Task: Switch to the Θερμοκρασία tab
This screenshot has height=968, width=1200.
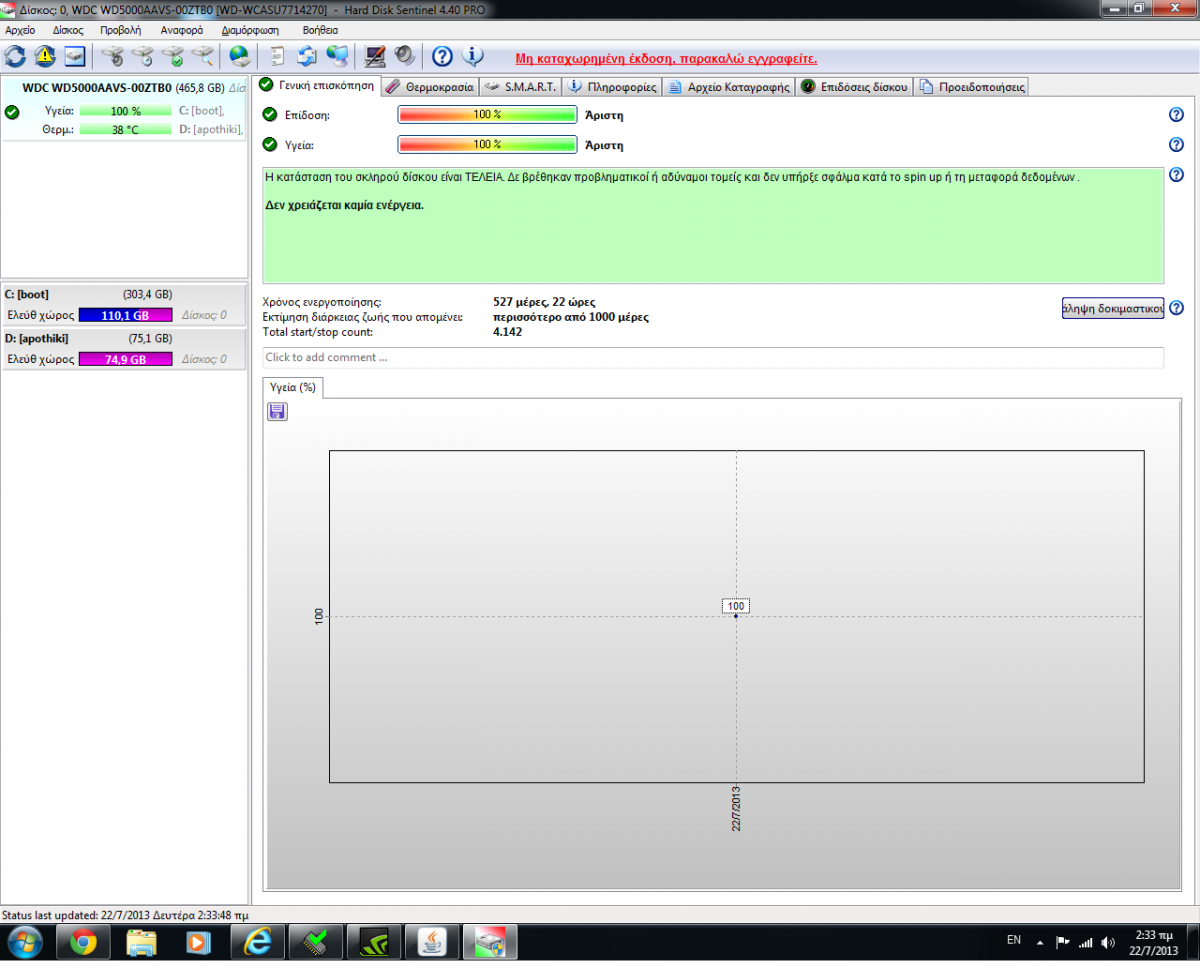Action: (x=430, y=87)
